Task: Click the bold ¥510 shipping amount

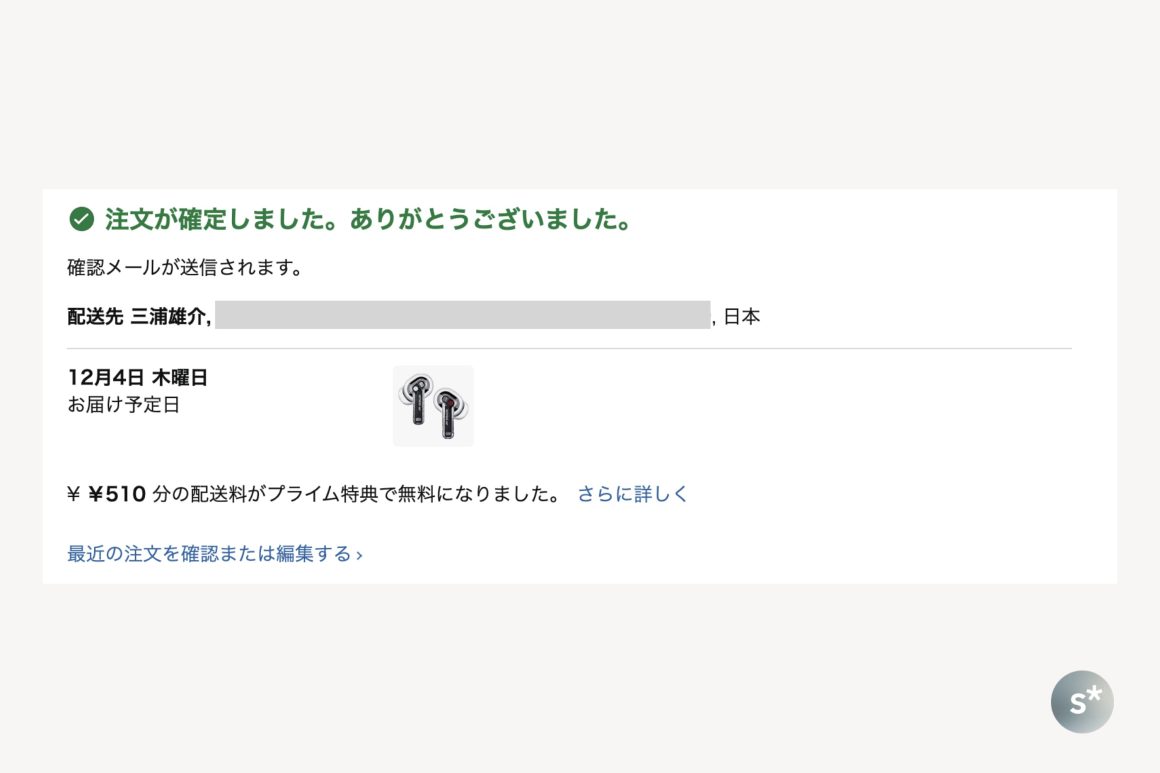Action: 118,494
